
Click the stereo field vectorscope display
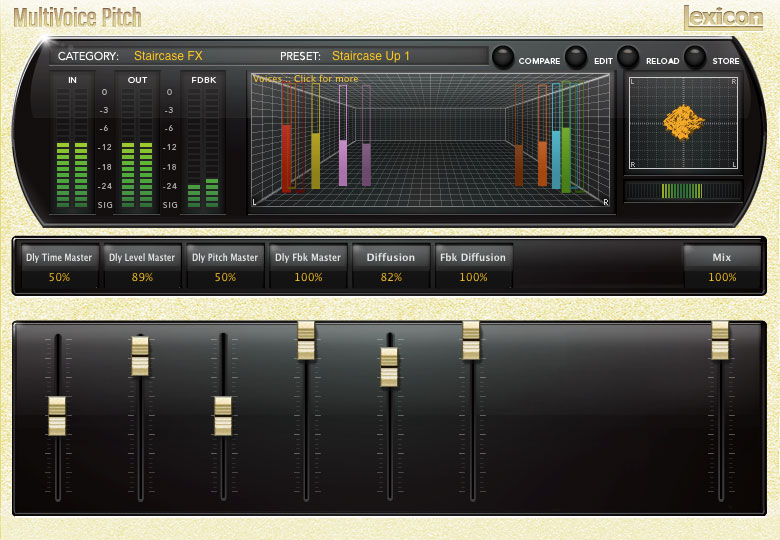(683, 123)
